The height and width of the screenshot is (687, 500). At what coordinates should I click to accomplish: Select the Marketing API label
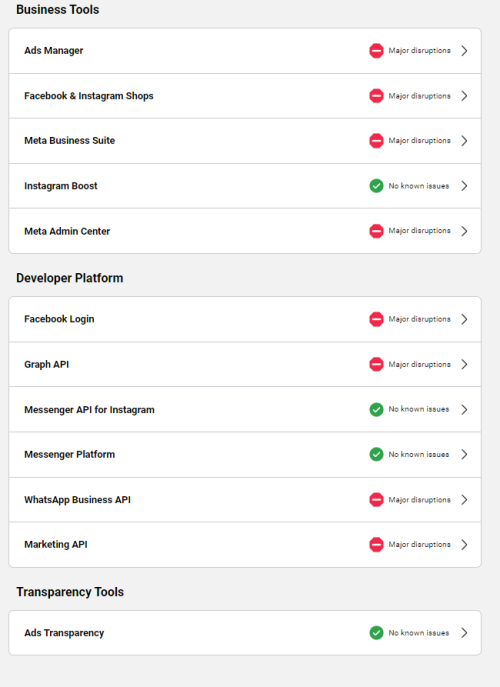tap(56, 545)
